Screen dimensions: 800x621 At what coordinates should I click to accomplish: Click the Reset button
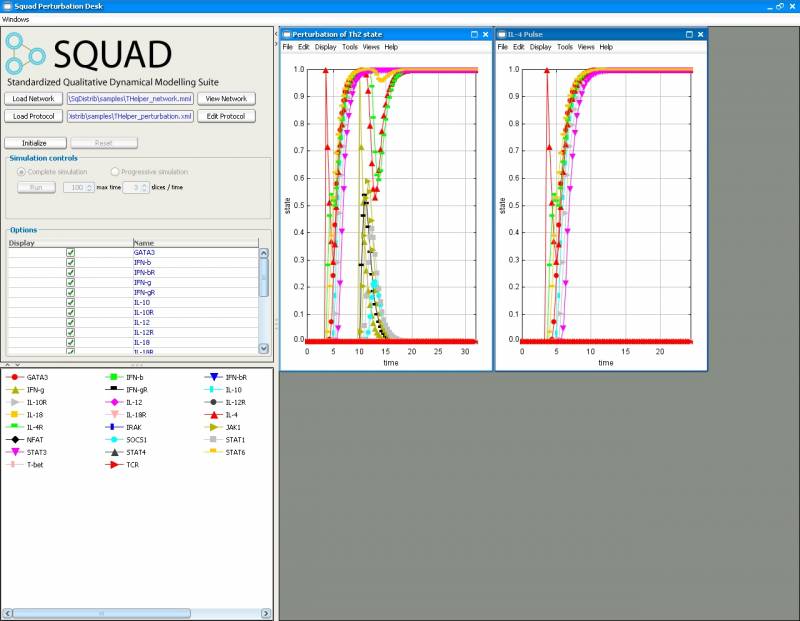(104, 143)
